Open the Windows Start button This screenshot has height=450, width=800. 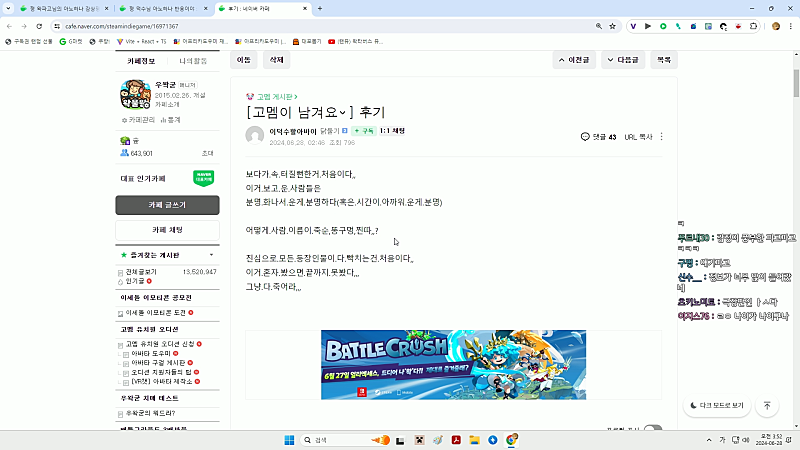coord(289,440)
